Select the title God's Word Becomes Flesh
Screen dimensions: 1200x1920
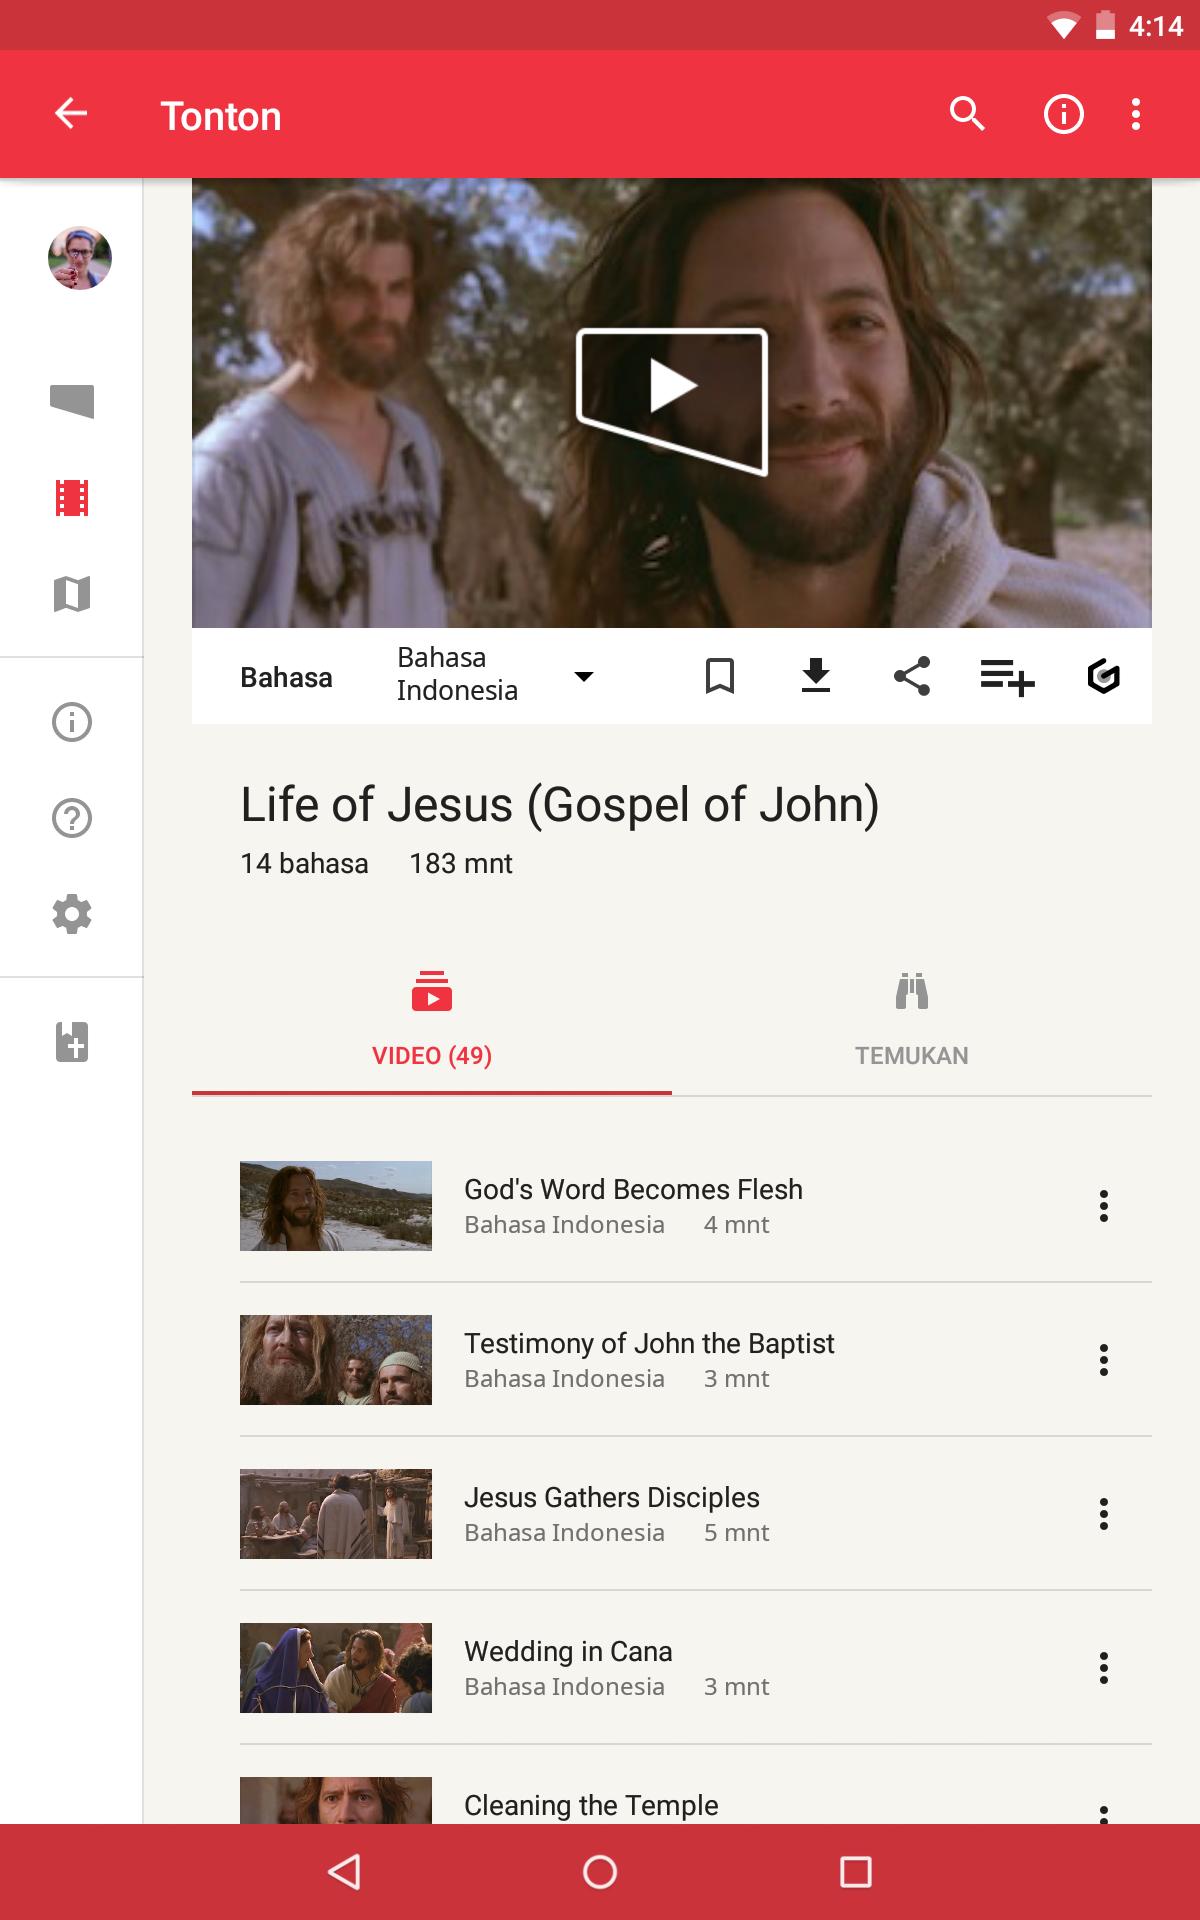[x=633, y=1189]
